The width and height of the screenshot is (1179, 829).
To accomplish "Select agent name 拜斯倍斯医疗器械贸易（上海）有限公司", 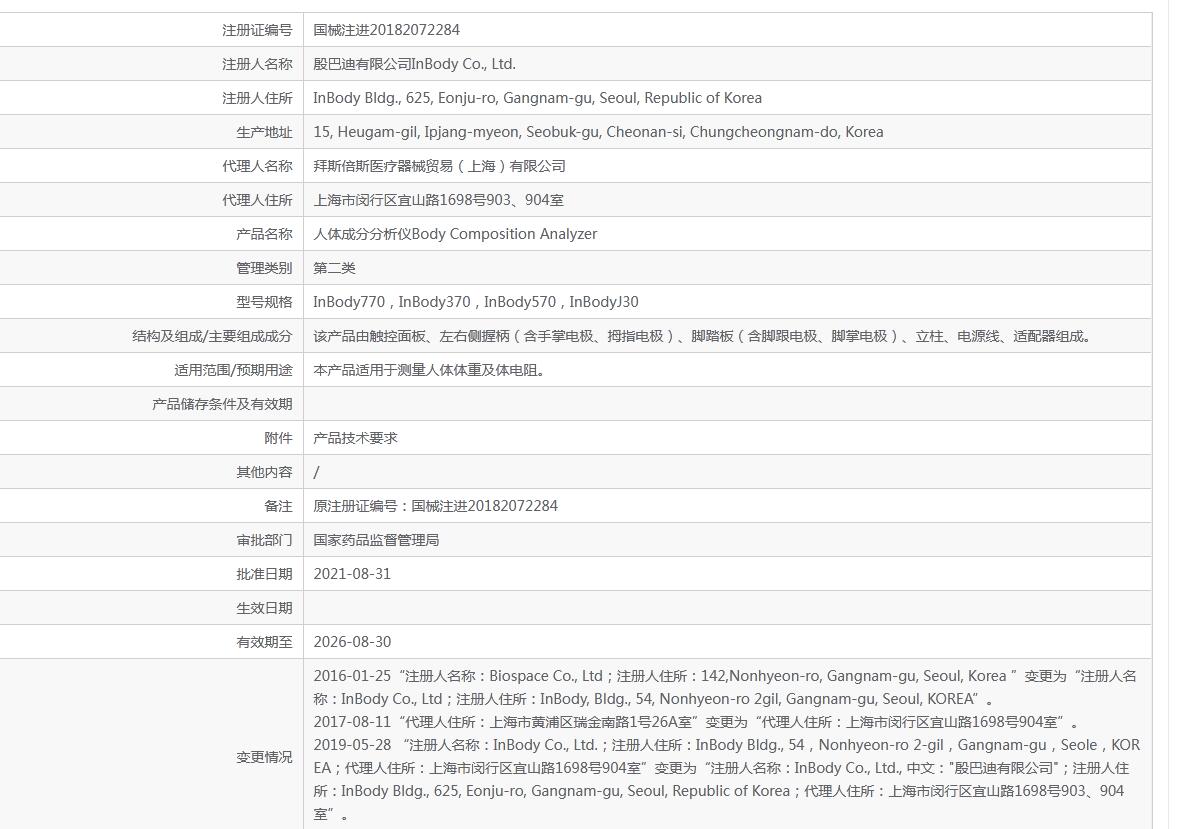I will pos(439,166).
